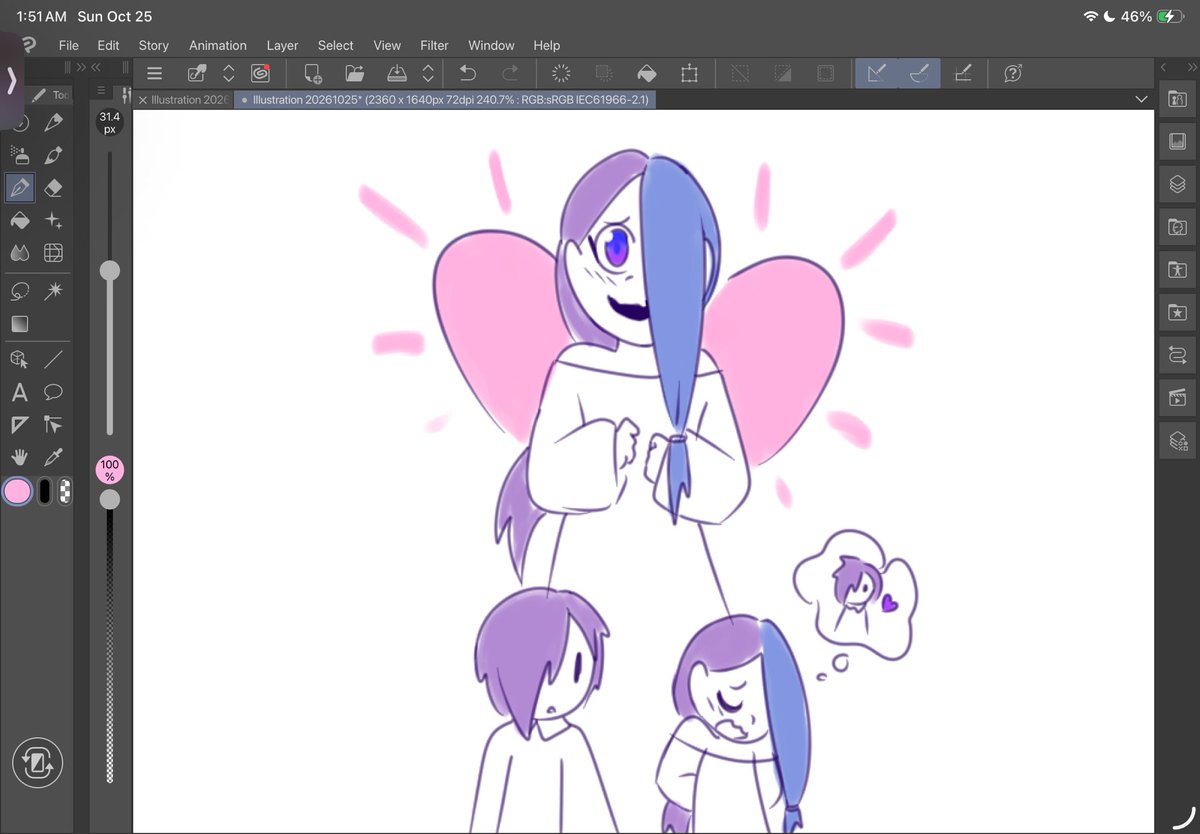Select the Fill bucket tool
The height and width of the screenshot is (834, 1200).
point(19,220)
